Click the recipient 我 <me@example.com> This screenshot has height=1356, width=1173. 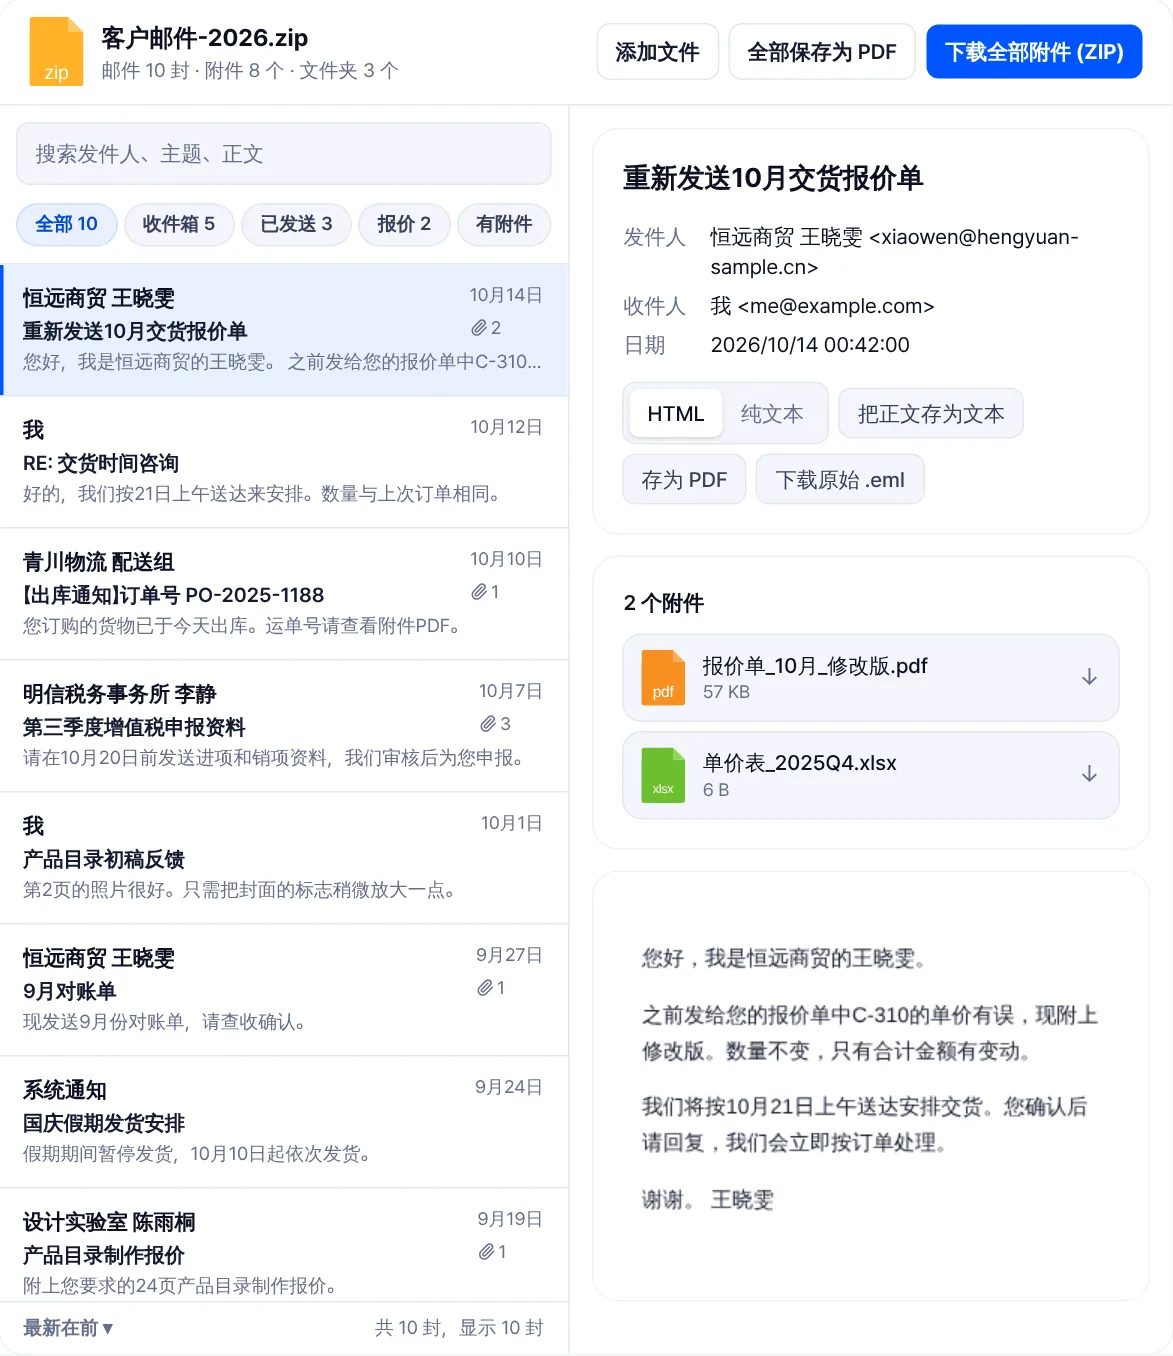(822, 306)
